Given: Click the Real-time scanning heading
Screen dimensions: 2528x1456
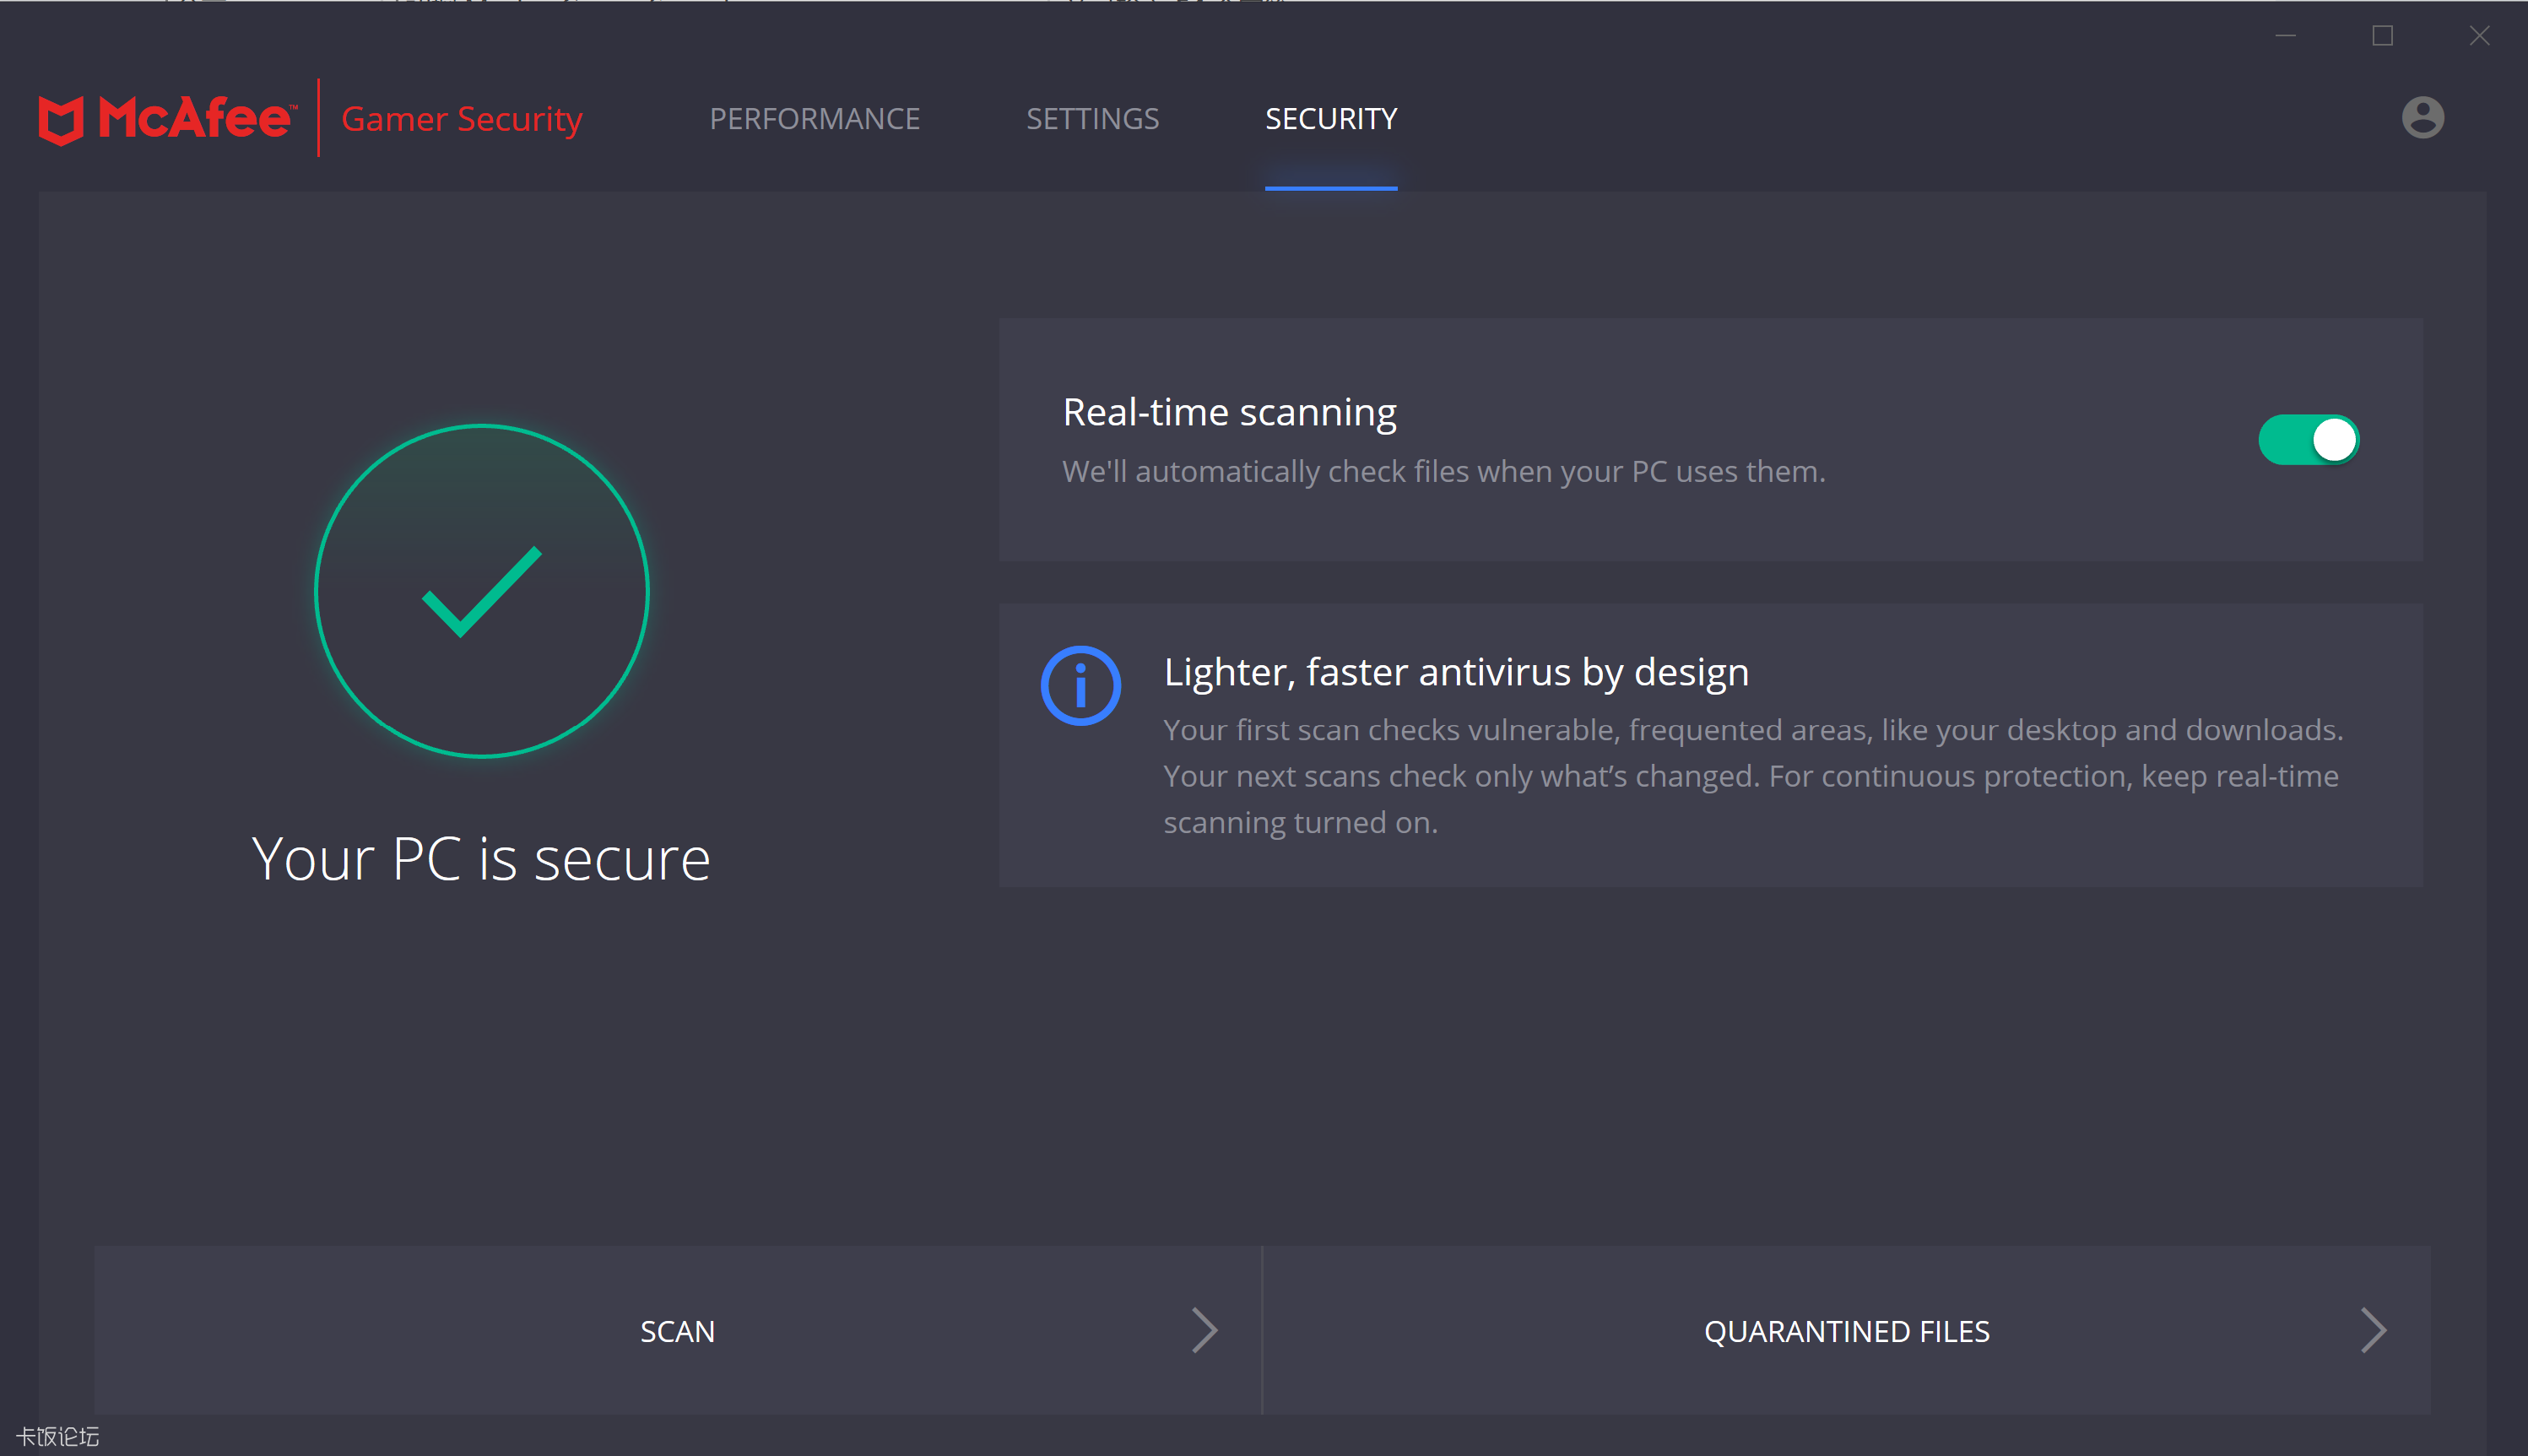Looking at the screenshot, I should (1229, 412).
